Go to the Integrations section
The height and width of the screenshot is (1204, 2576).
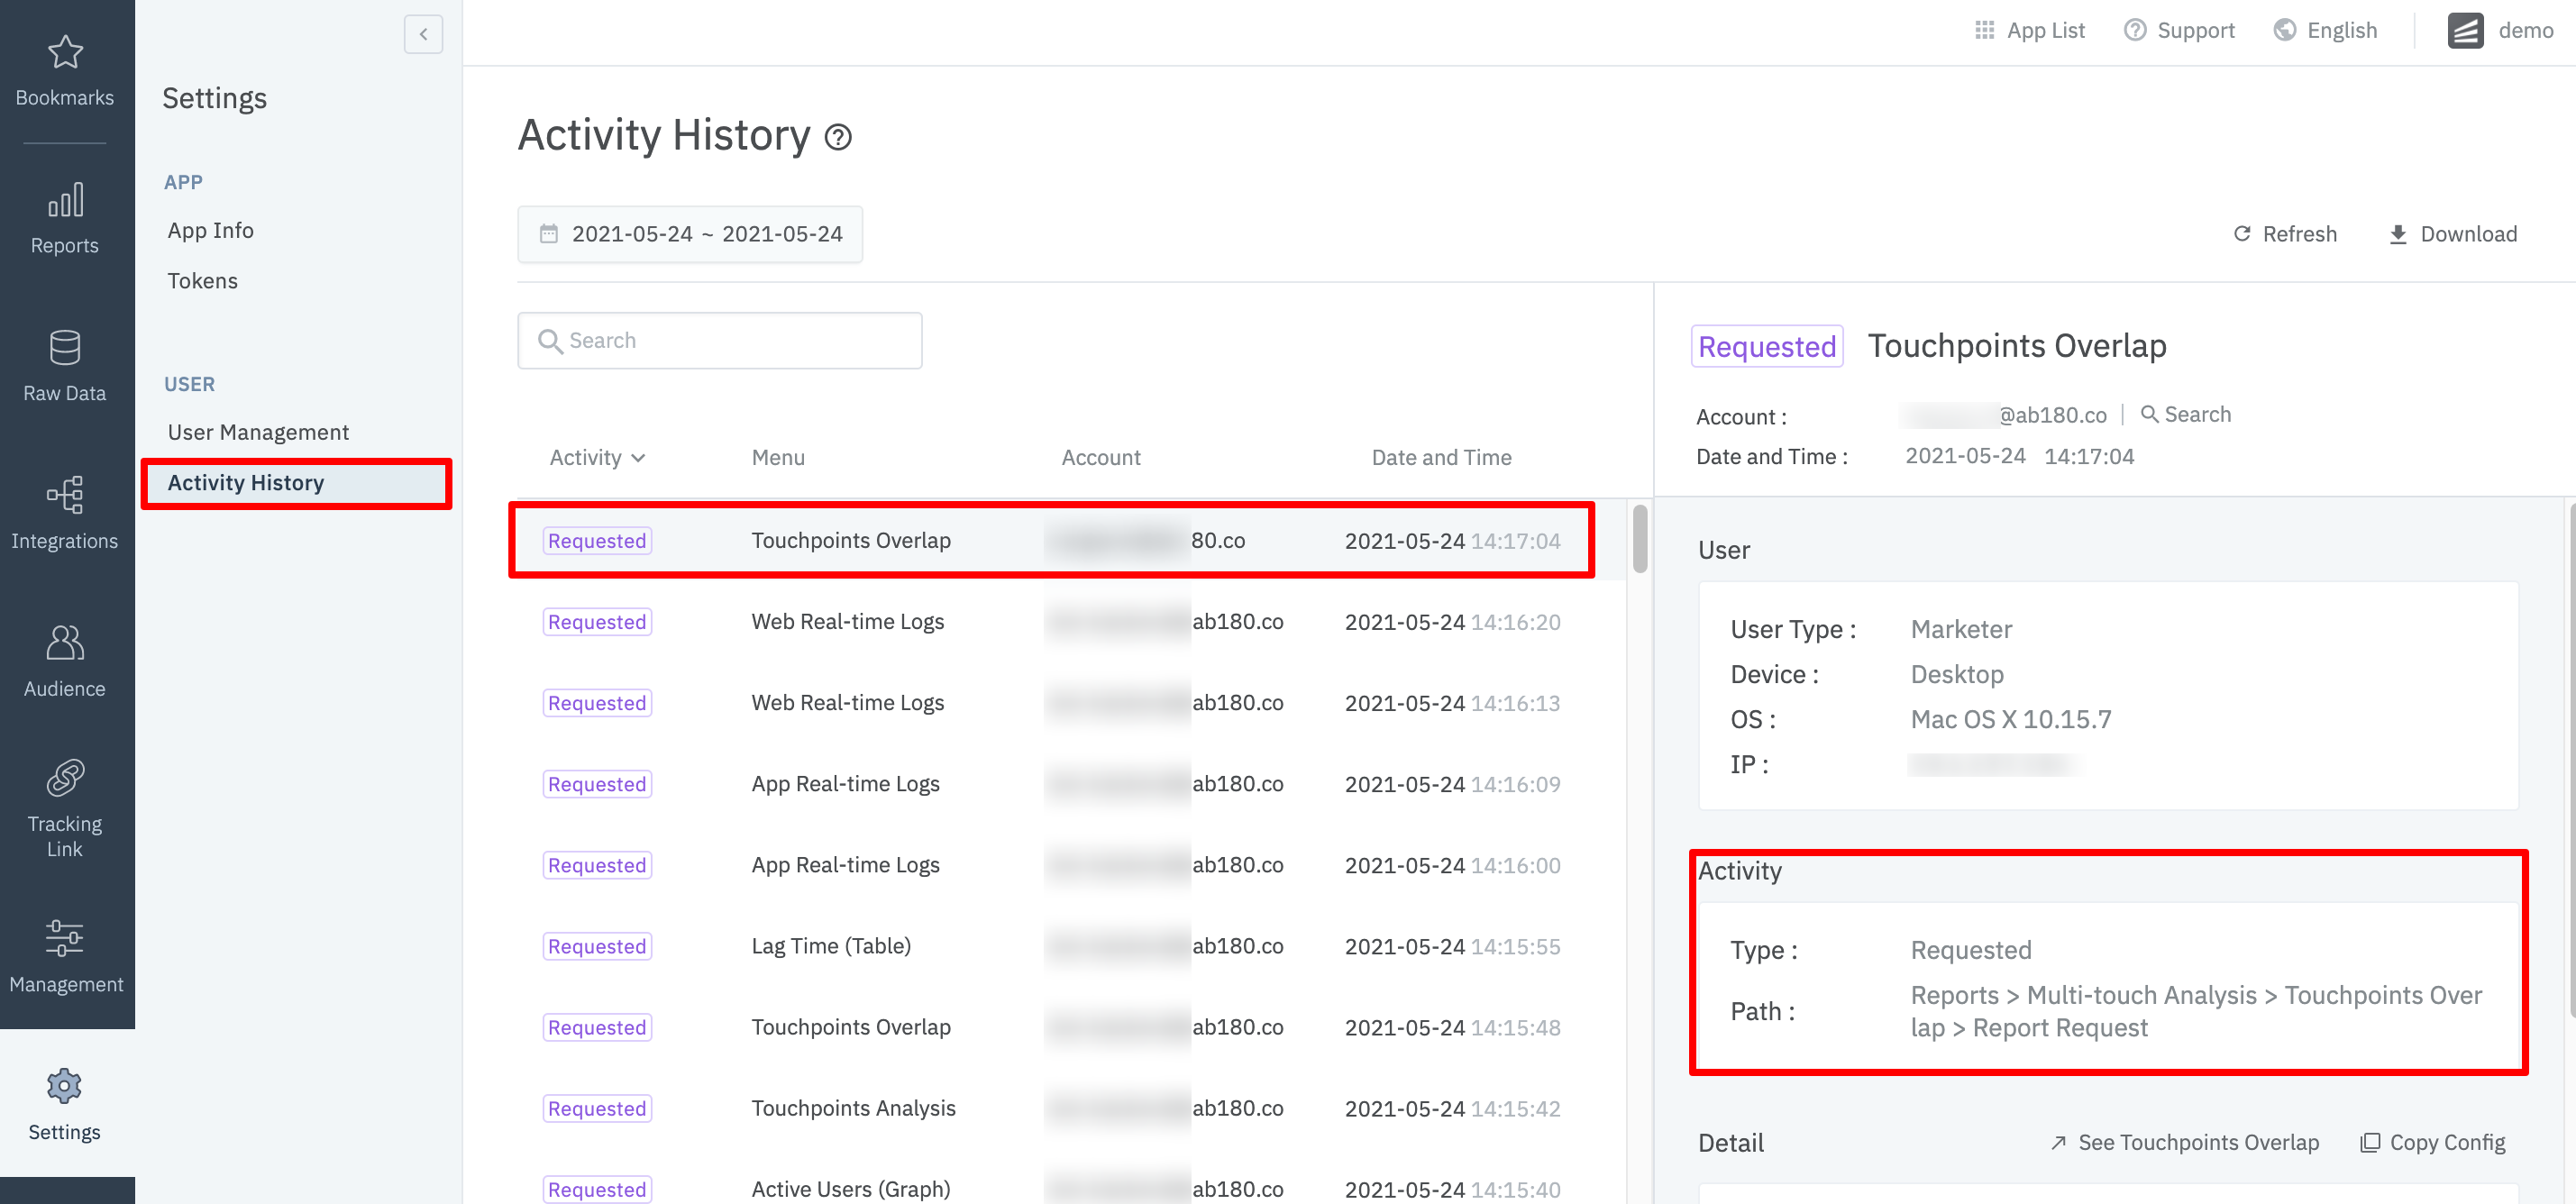pyautogui.click(x=65, y=514)
